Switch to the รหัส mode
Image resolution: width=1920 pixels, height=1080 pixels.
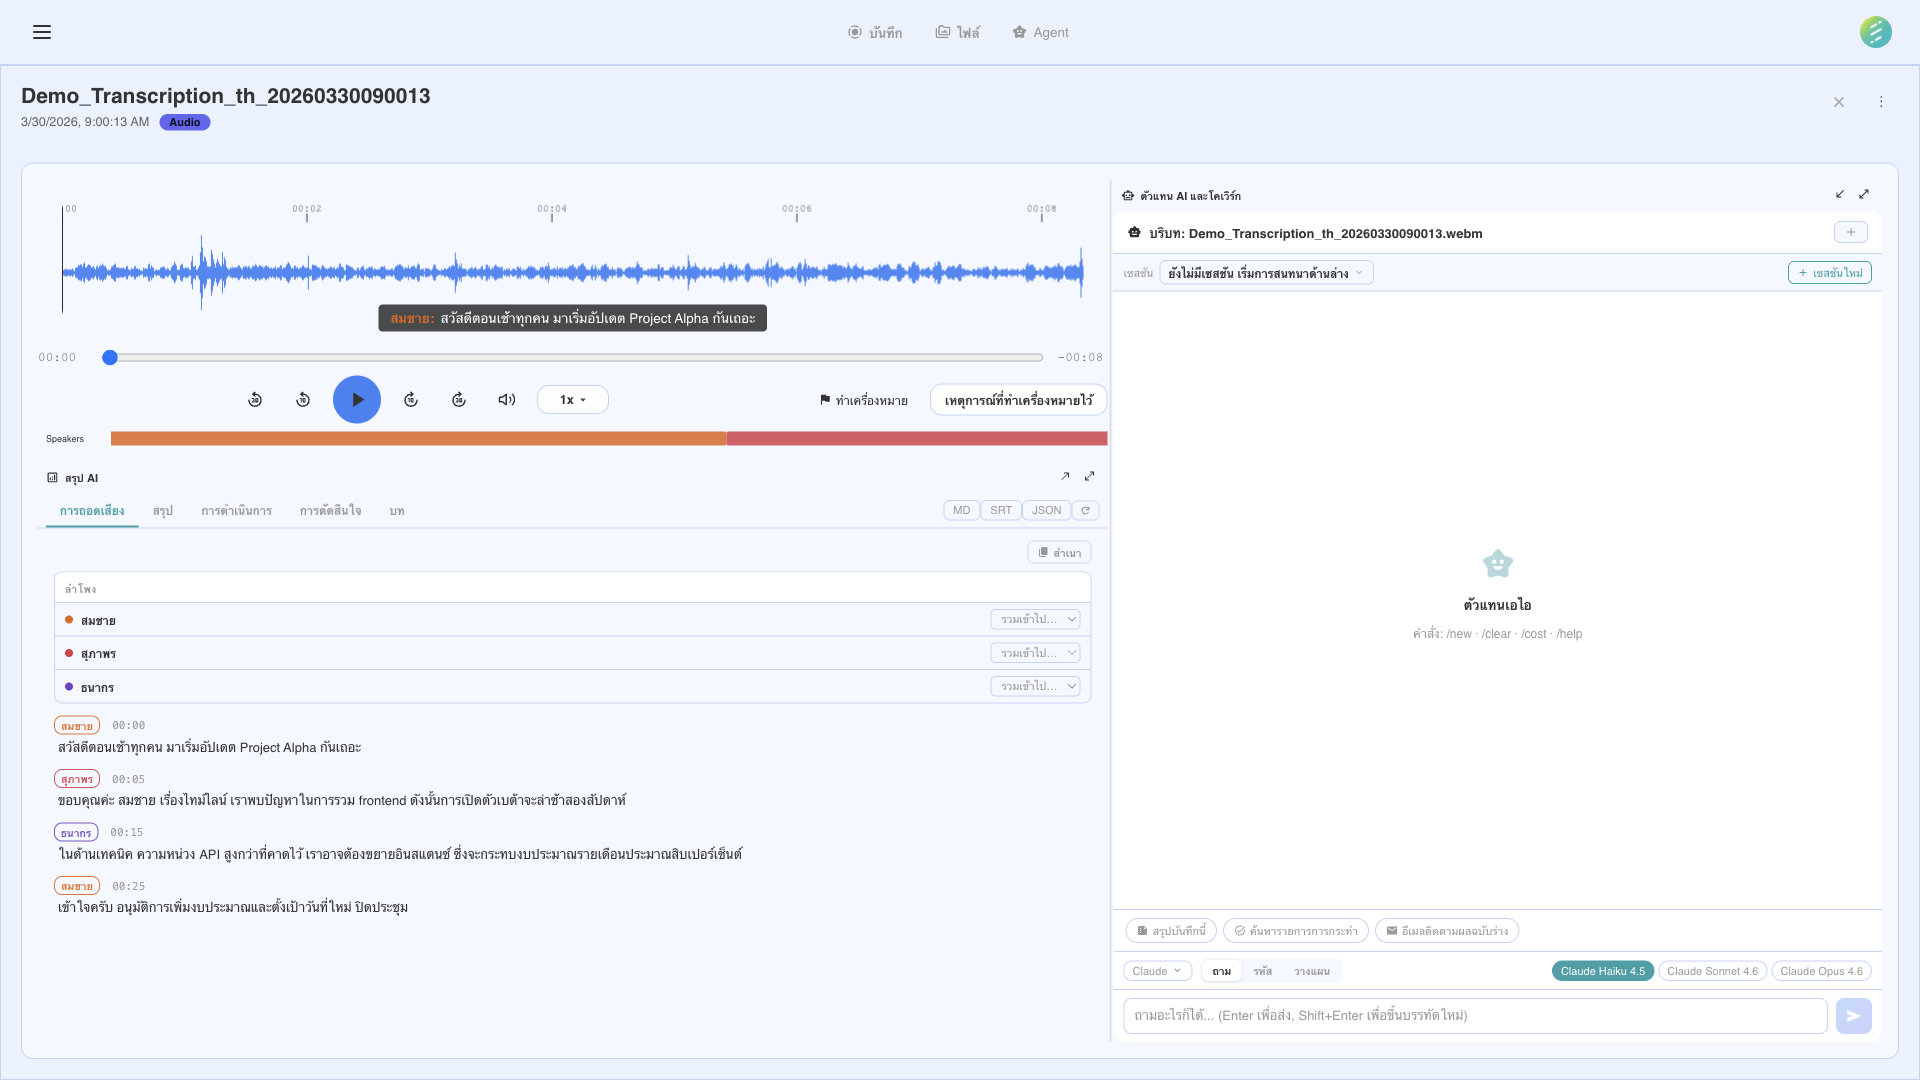click(x=1262, y=971)
